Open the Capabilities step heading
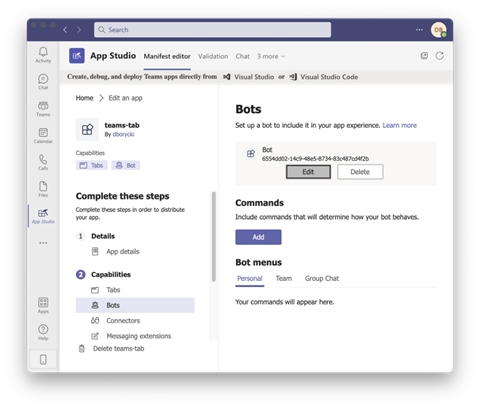The width and height of the screenshot is (480, 408). click(111, 275)
